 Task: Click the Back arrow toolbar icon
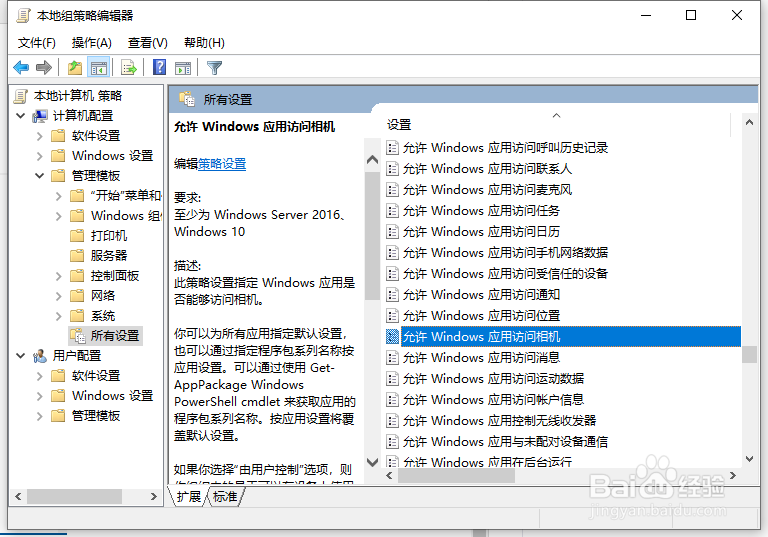pos(21,68)
